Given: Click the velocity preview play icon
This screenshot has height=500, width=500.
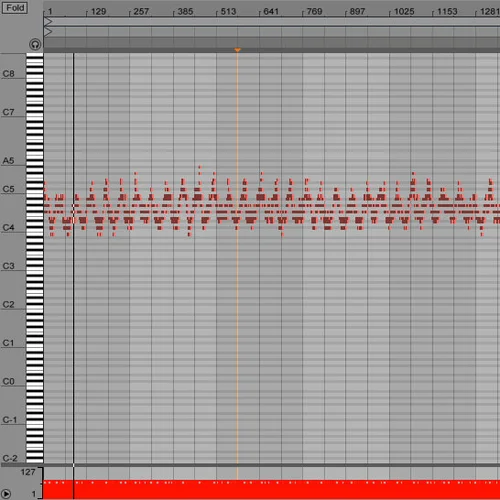Looking at the screenshot, I should [6, 494].
